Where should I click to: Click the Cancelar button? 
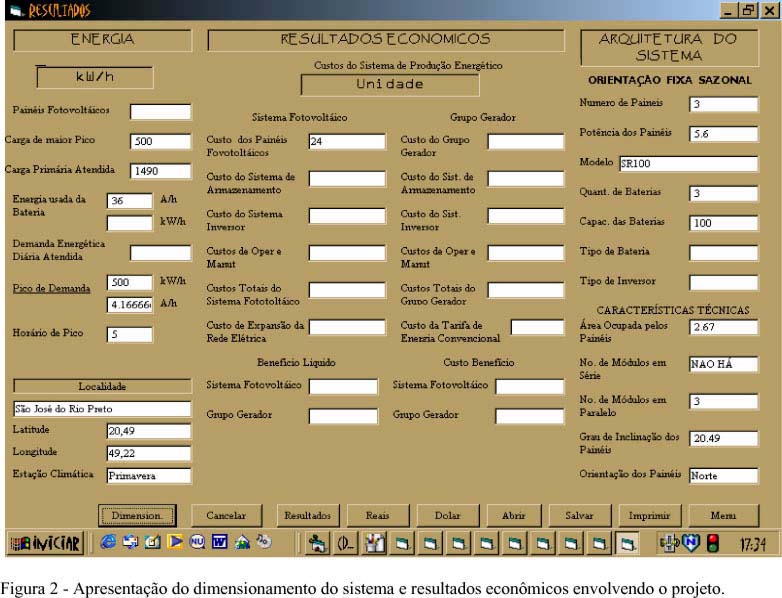point(226,516)
